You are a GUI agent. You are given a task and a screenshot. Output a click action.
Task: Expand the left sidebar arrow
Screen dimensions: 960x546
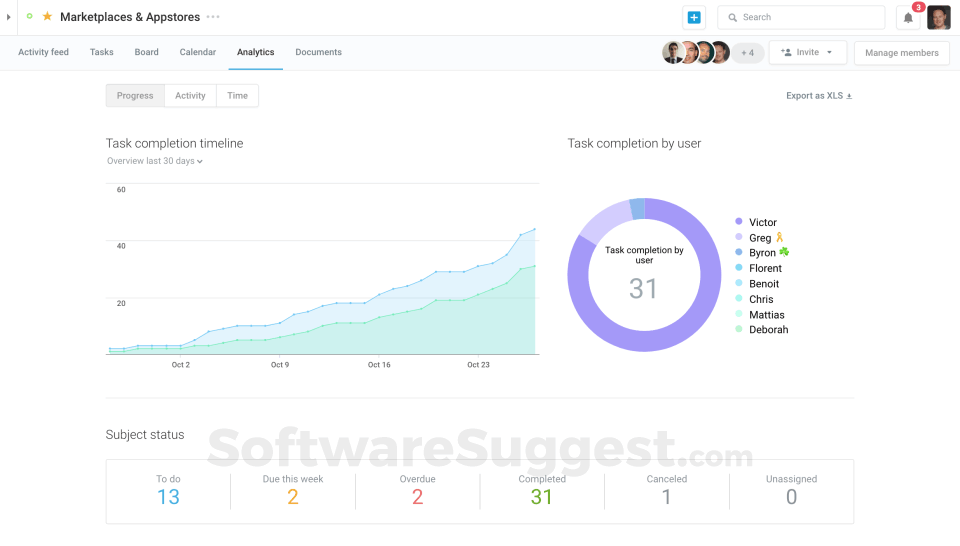pyautogui.click(x=9, y=17)
